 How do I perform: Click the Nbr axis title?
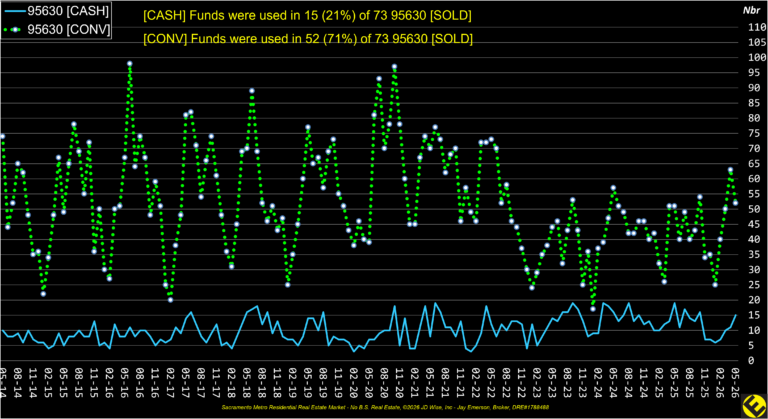(751, 10)
